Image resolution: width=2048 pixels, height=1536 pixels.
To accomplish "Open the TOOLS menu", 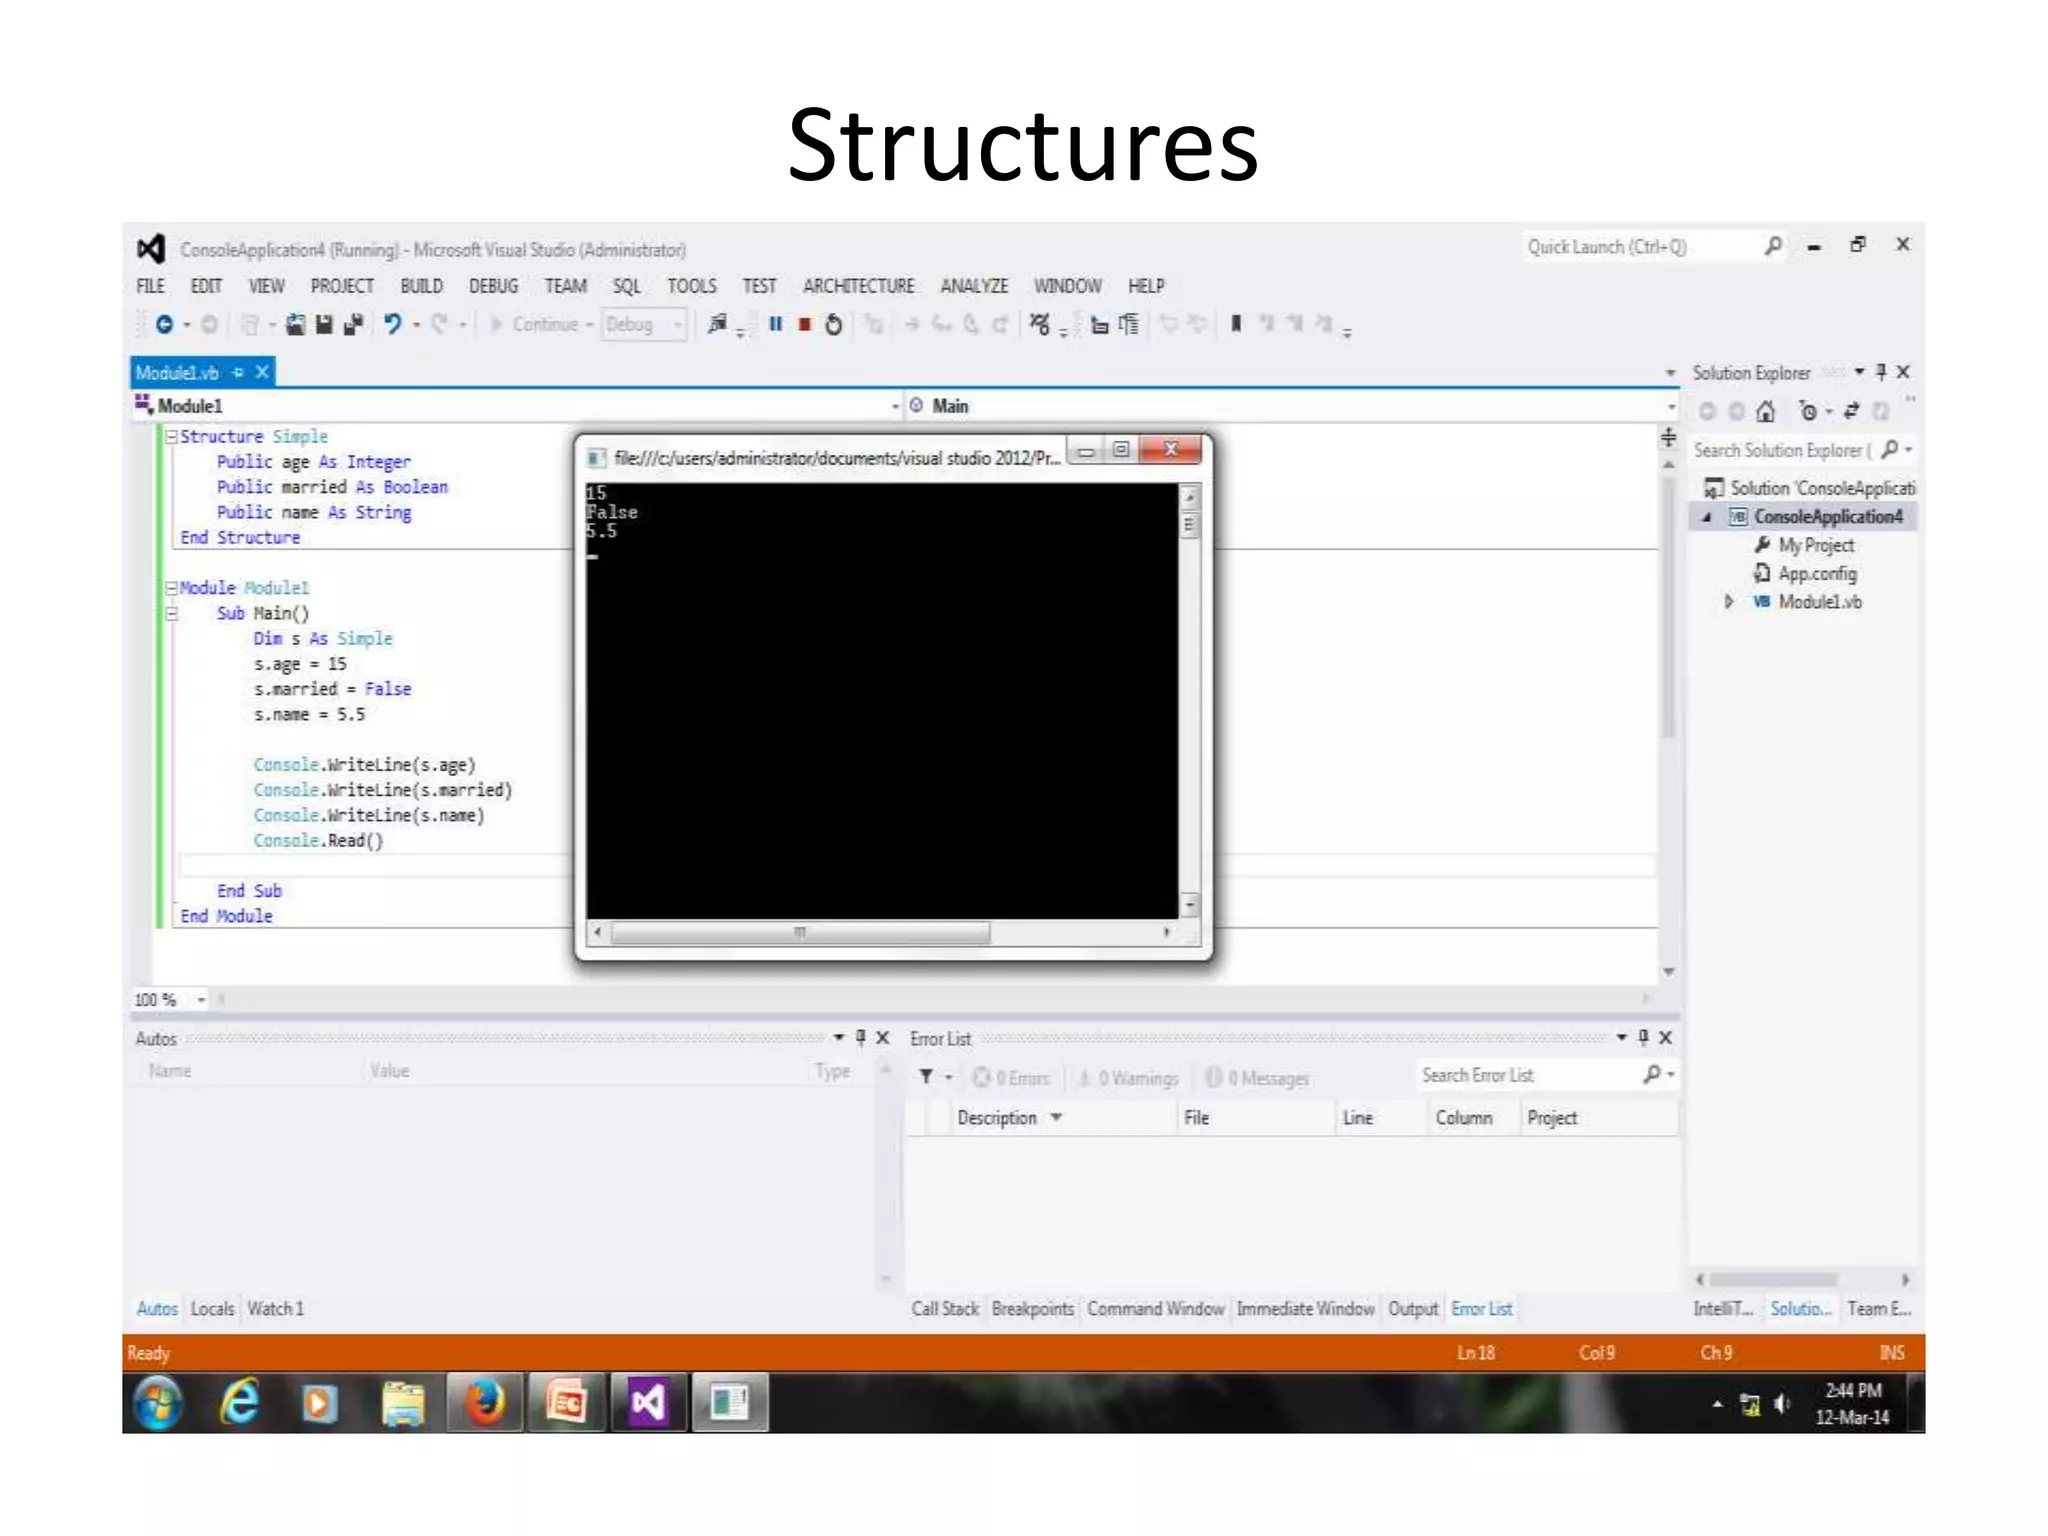I will [x=692, y=286].
